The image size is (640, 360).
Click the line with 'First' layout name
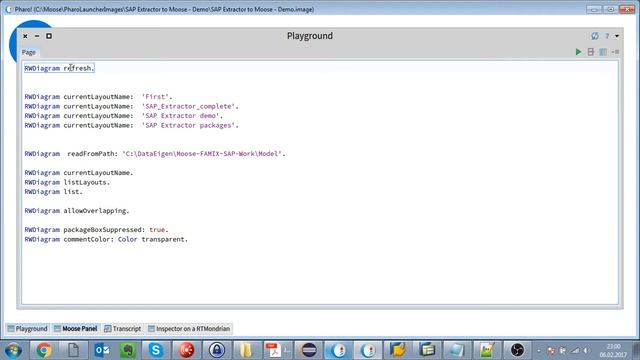coord(98,97)
